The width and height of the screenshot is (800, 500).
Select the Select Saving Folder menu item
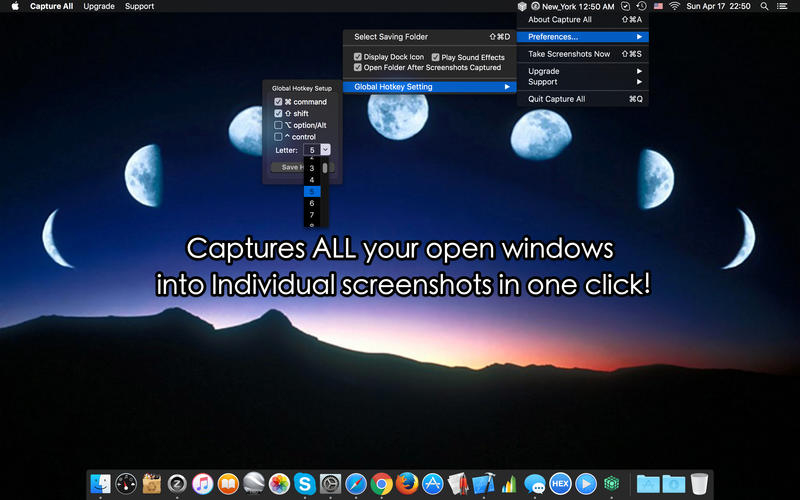tap(391, 37)
